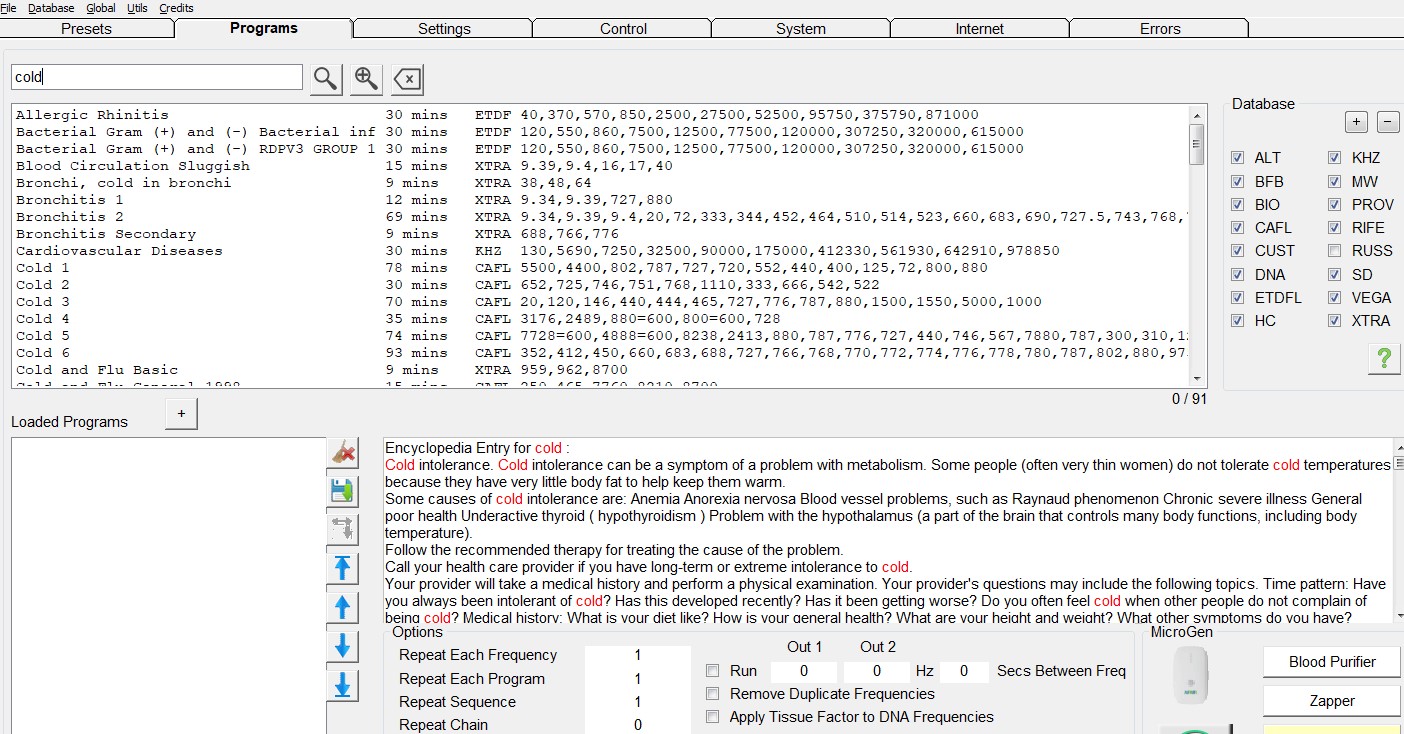Move program to top with arrow icon

[x=343, y=568]
